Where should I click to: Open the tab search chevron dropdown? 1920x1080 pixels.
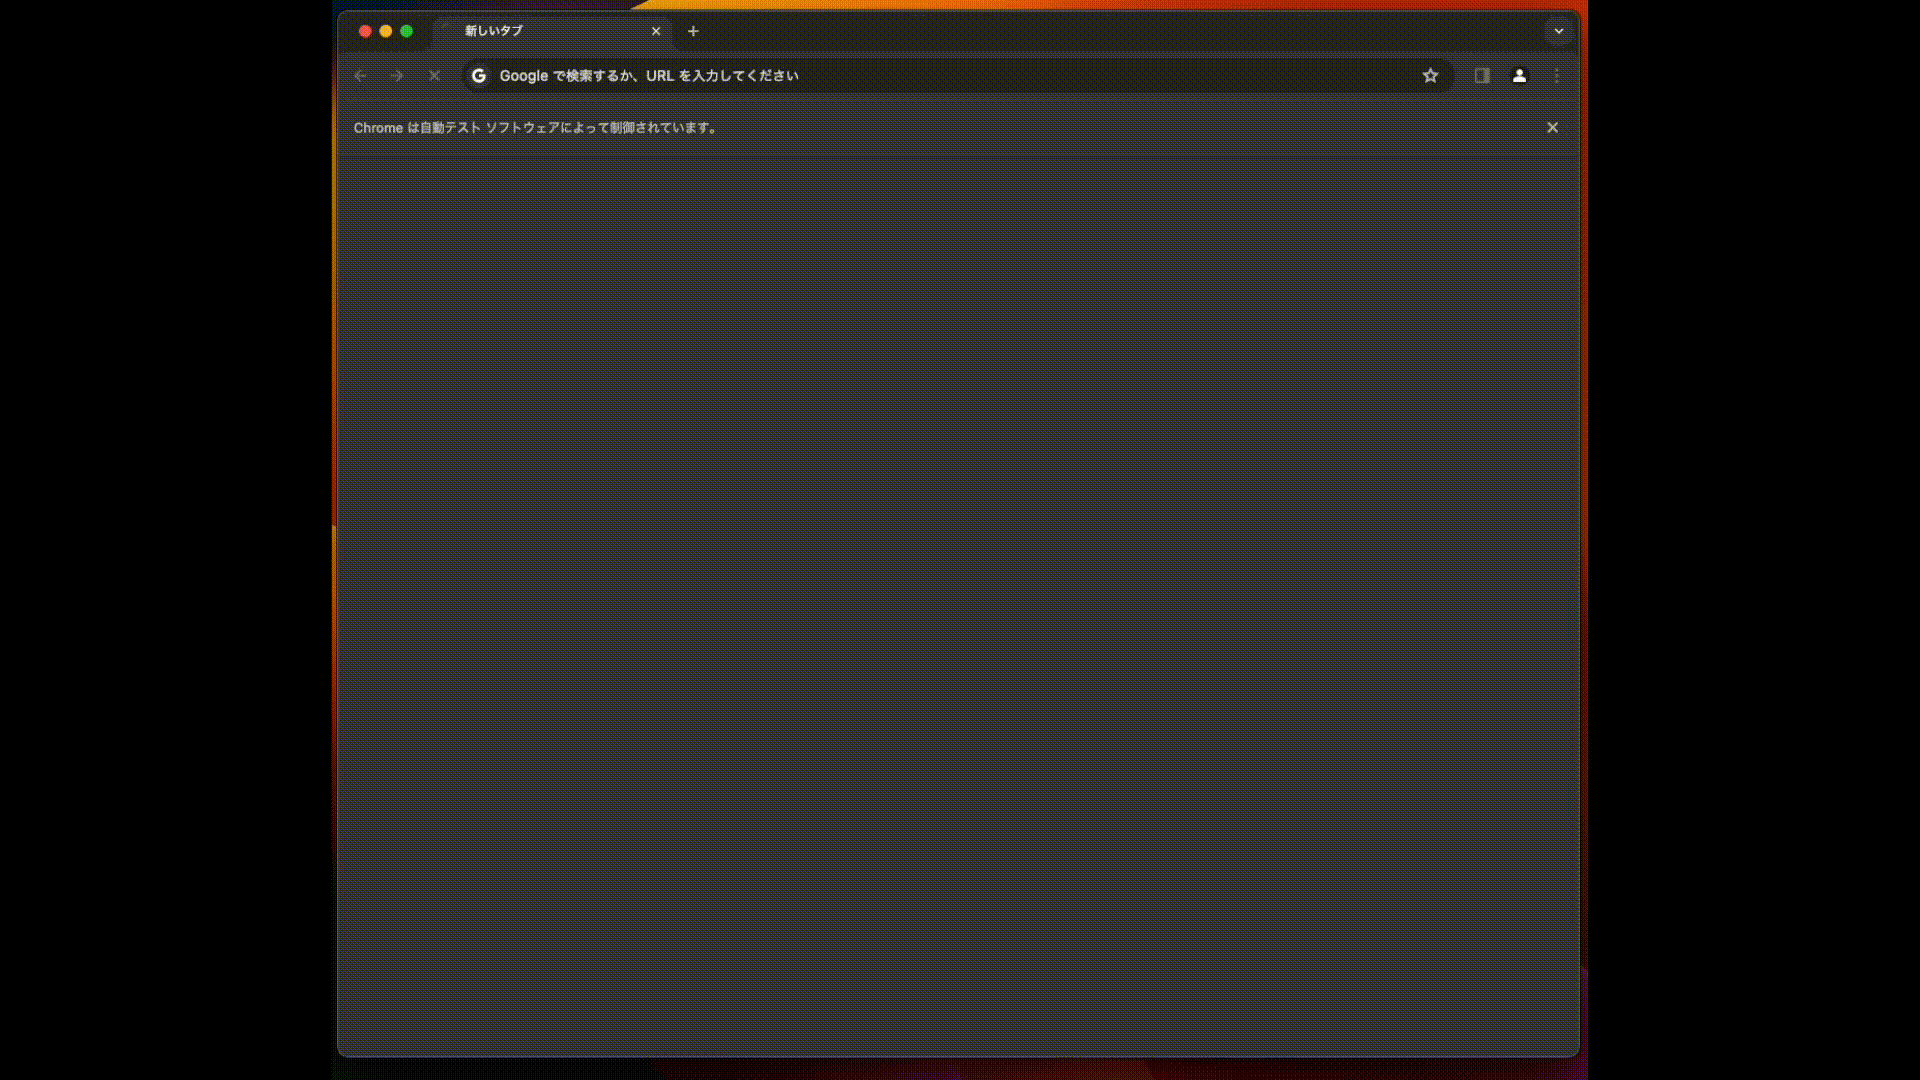1558,31
